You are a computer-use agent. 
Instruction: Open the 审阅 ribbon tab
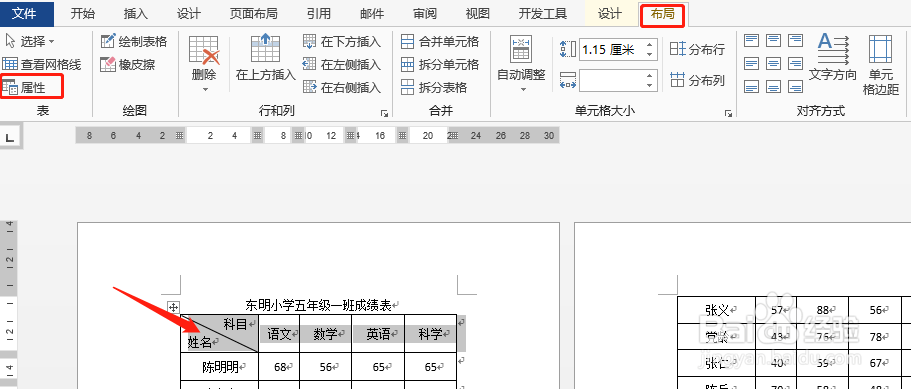pyautogui.click(x=425, y=14)
